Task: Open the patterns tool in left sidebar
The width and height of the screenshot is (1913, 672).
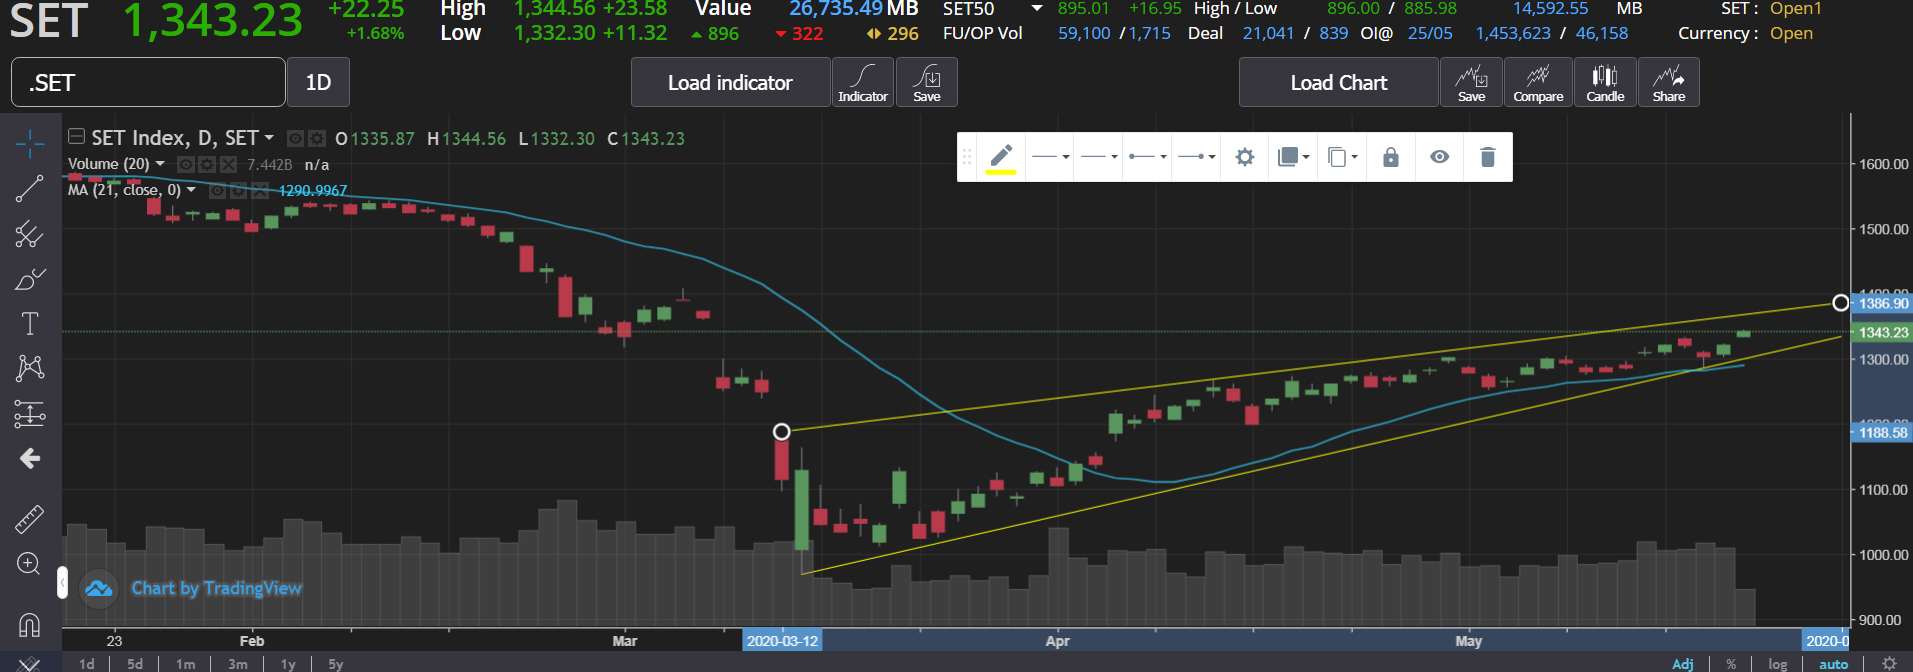Action: point(30,368)
